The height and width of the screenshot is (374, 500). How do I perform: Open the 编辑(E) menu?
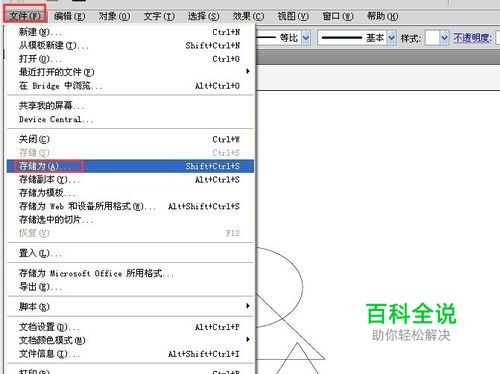(x=69, y=16)
